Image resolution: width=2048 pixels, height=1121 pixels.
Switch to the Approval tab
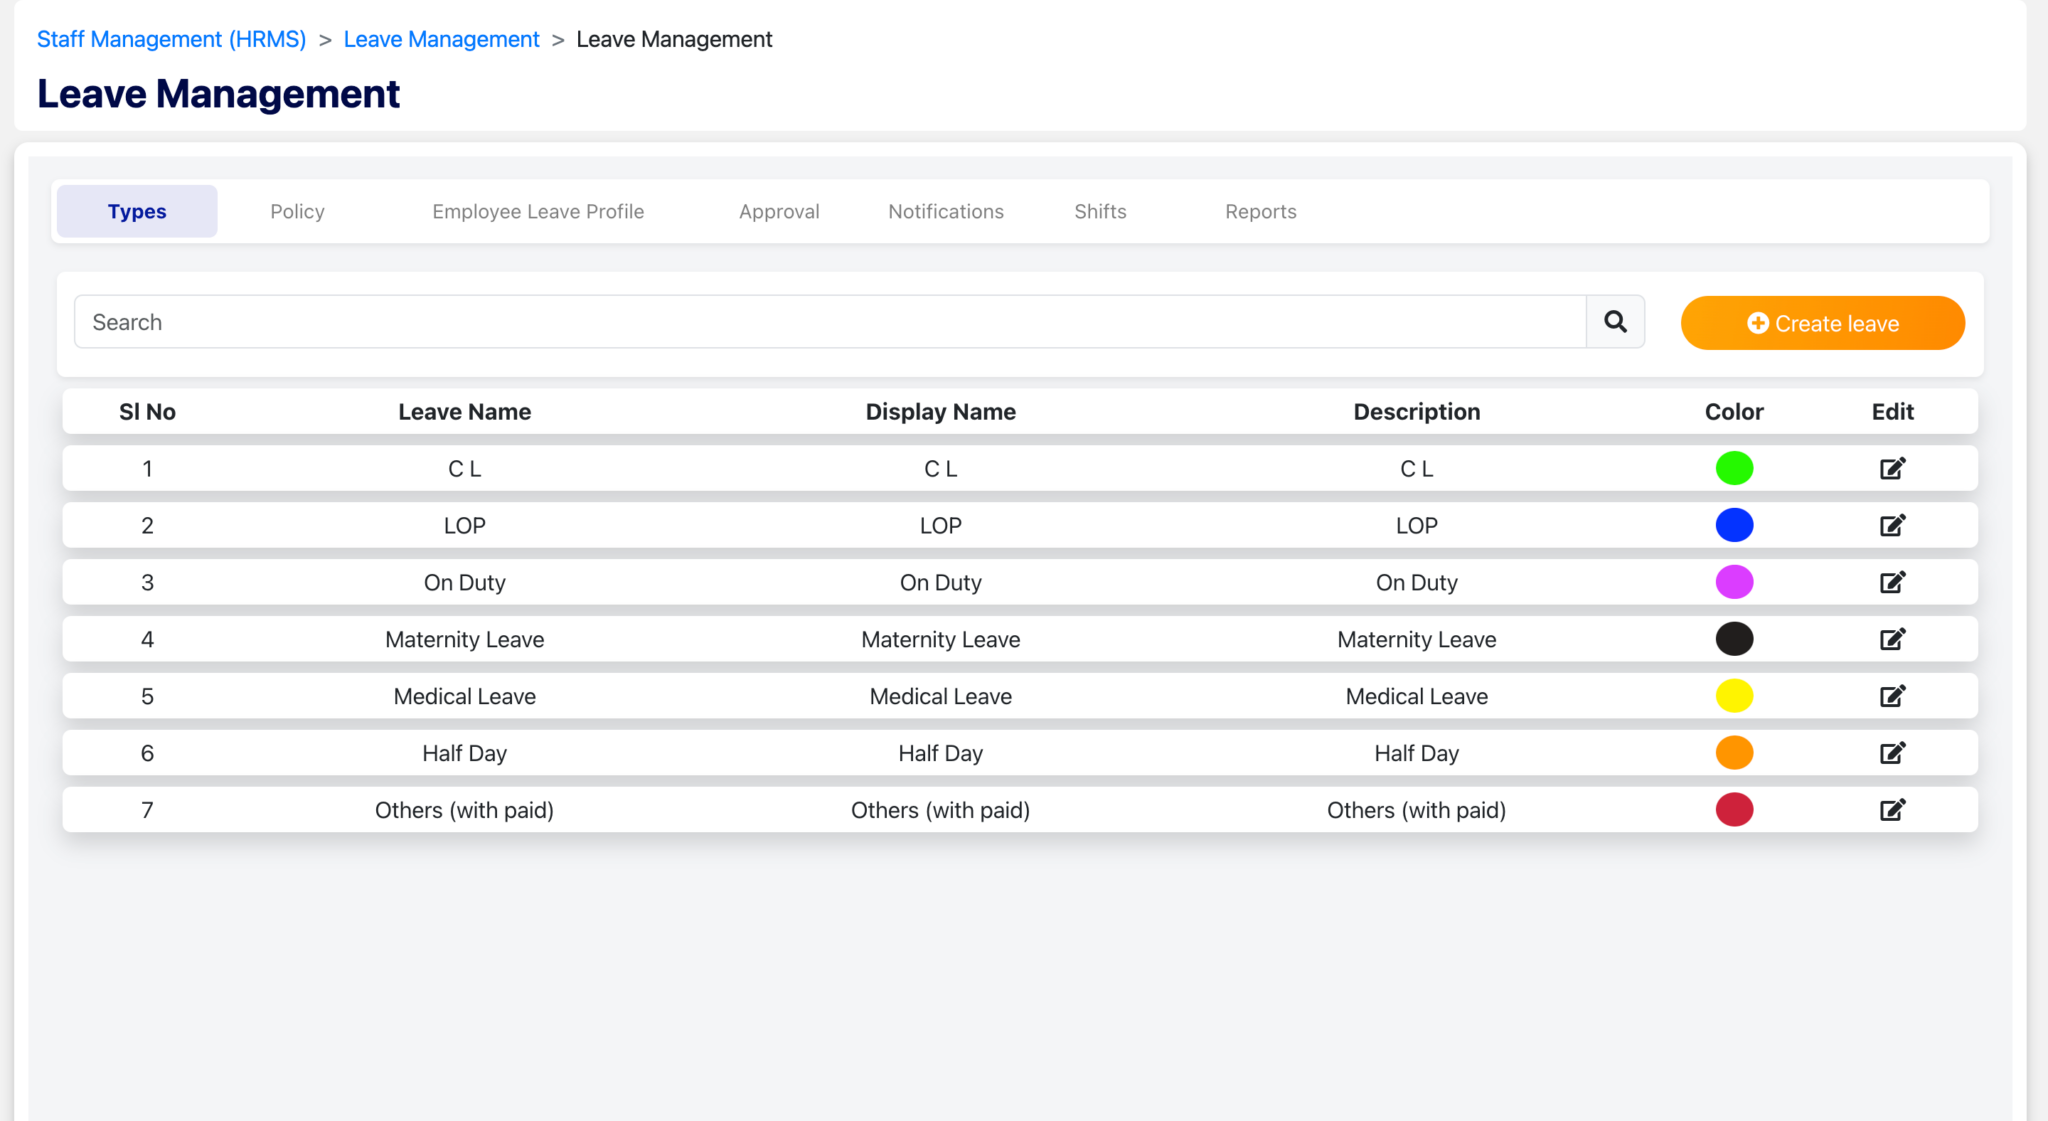[779, 211]
